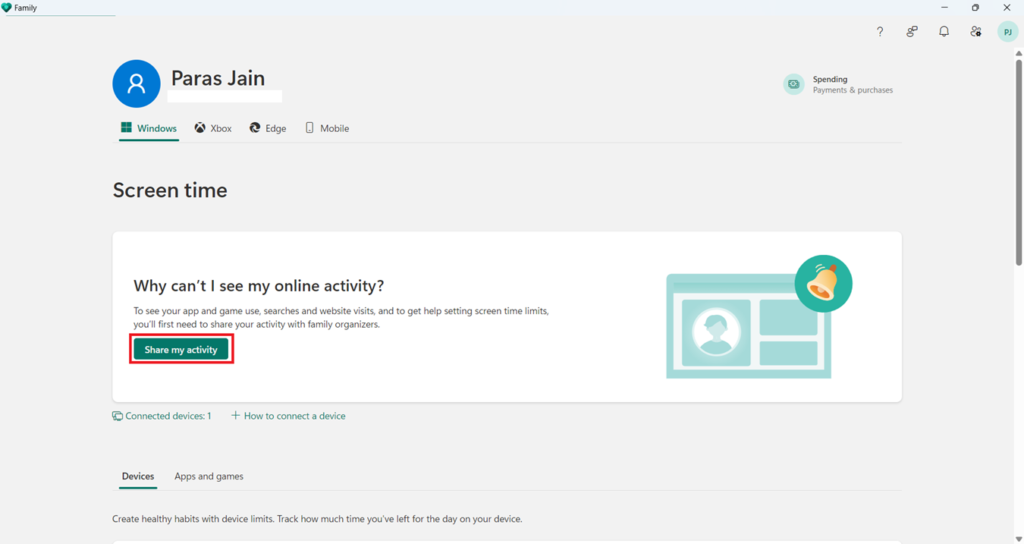
Task: Click the scrollbar up arrow
Action: tap(1018, 54)
